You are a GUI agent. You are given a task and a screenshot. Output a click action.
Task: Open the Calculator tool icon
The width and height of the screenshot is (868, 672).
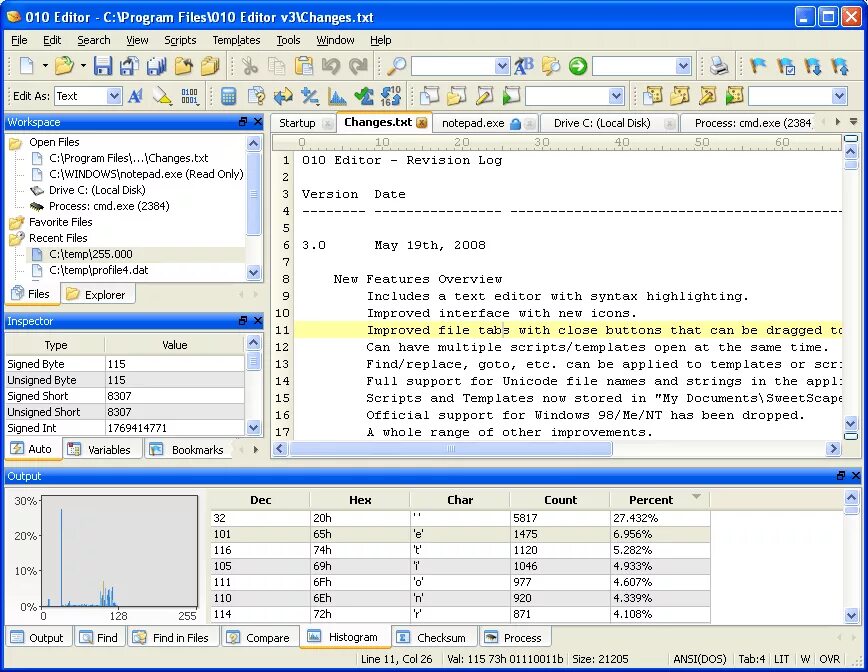pos(228,96)
